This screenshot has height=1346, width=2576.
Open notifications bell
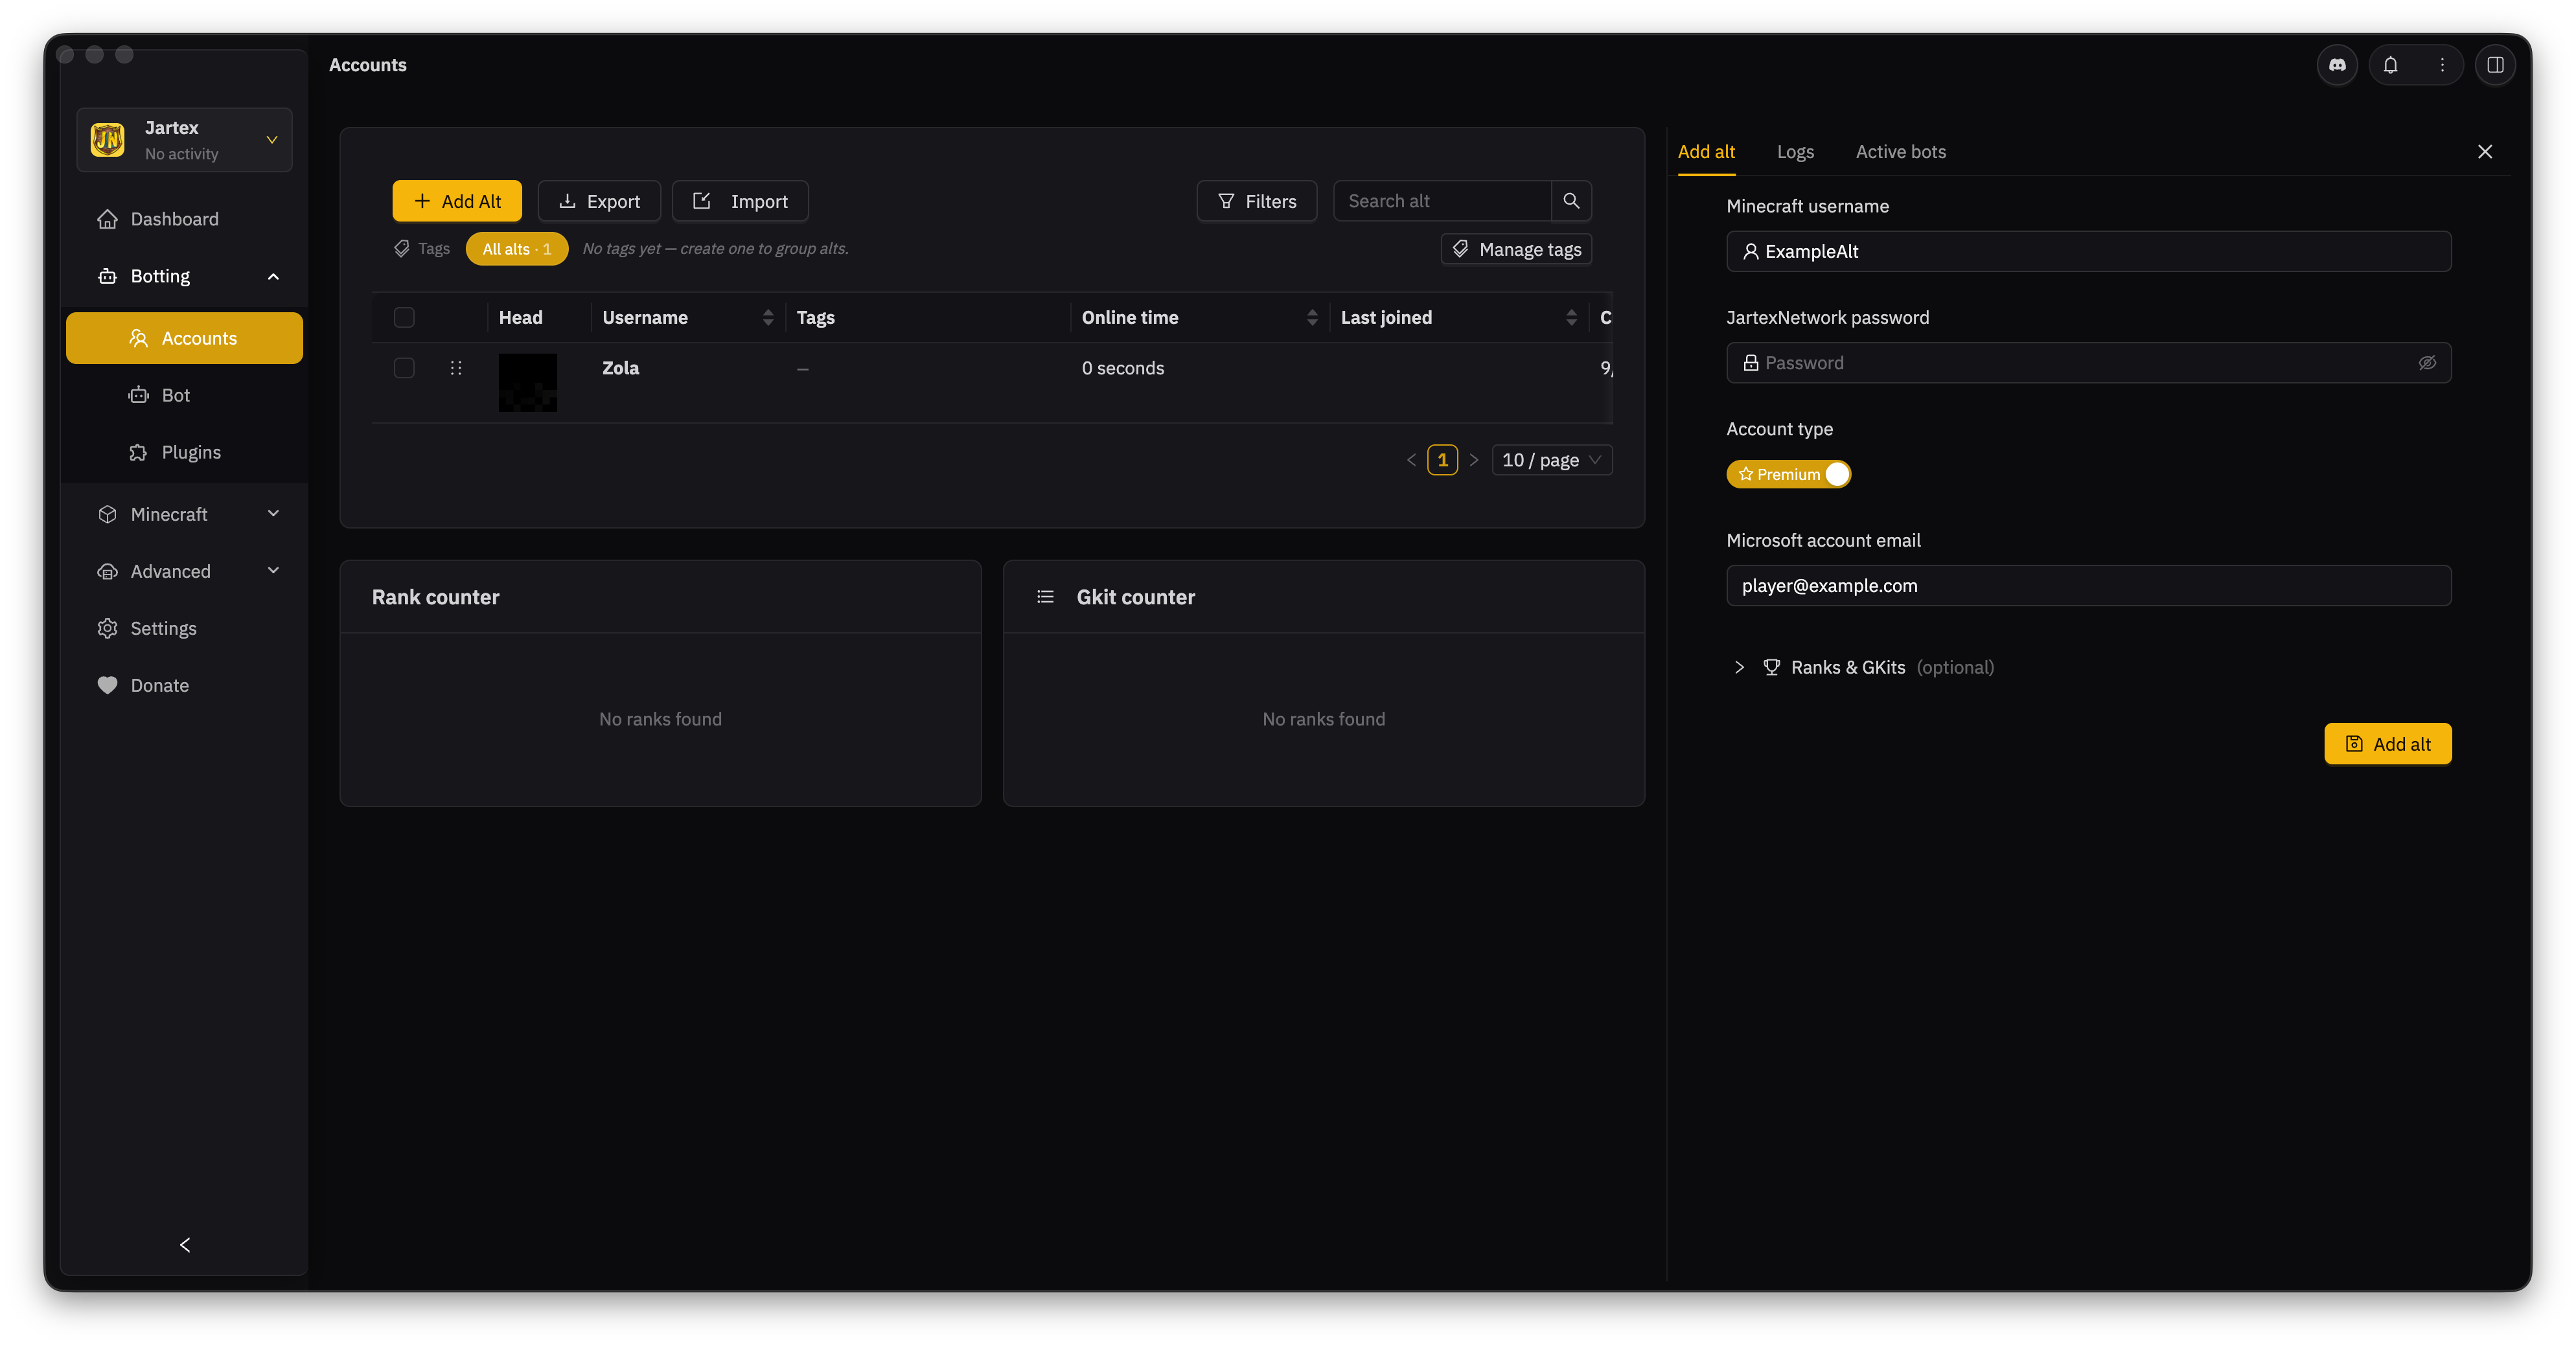2390,65
